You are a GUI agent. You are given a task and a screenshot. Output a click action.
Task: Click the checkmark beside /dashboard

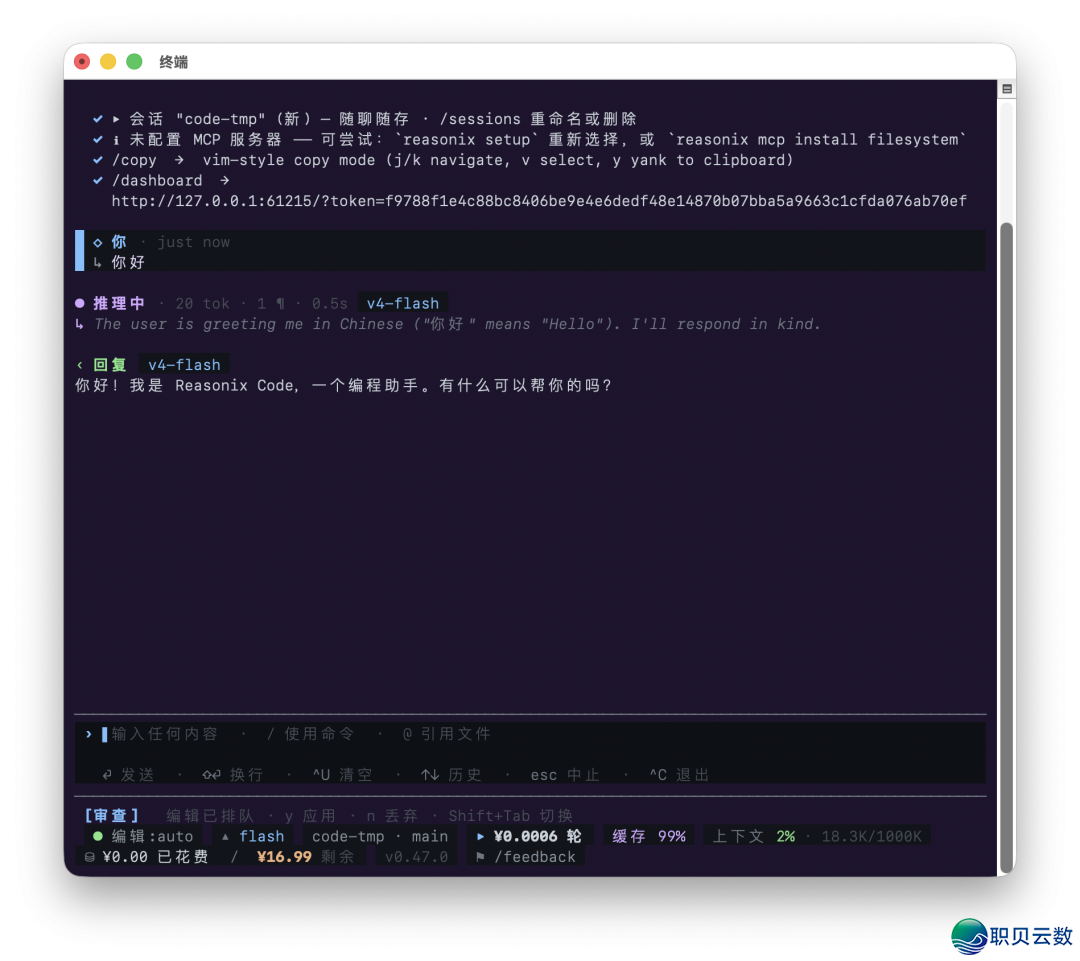[x=98, y=180]
